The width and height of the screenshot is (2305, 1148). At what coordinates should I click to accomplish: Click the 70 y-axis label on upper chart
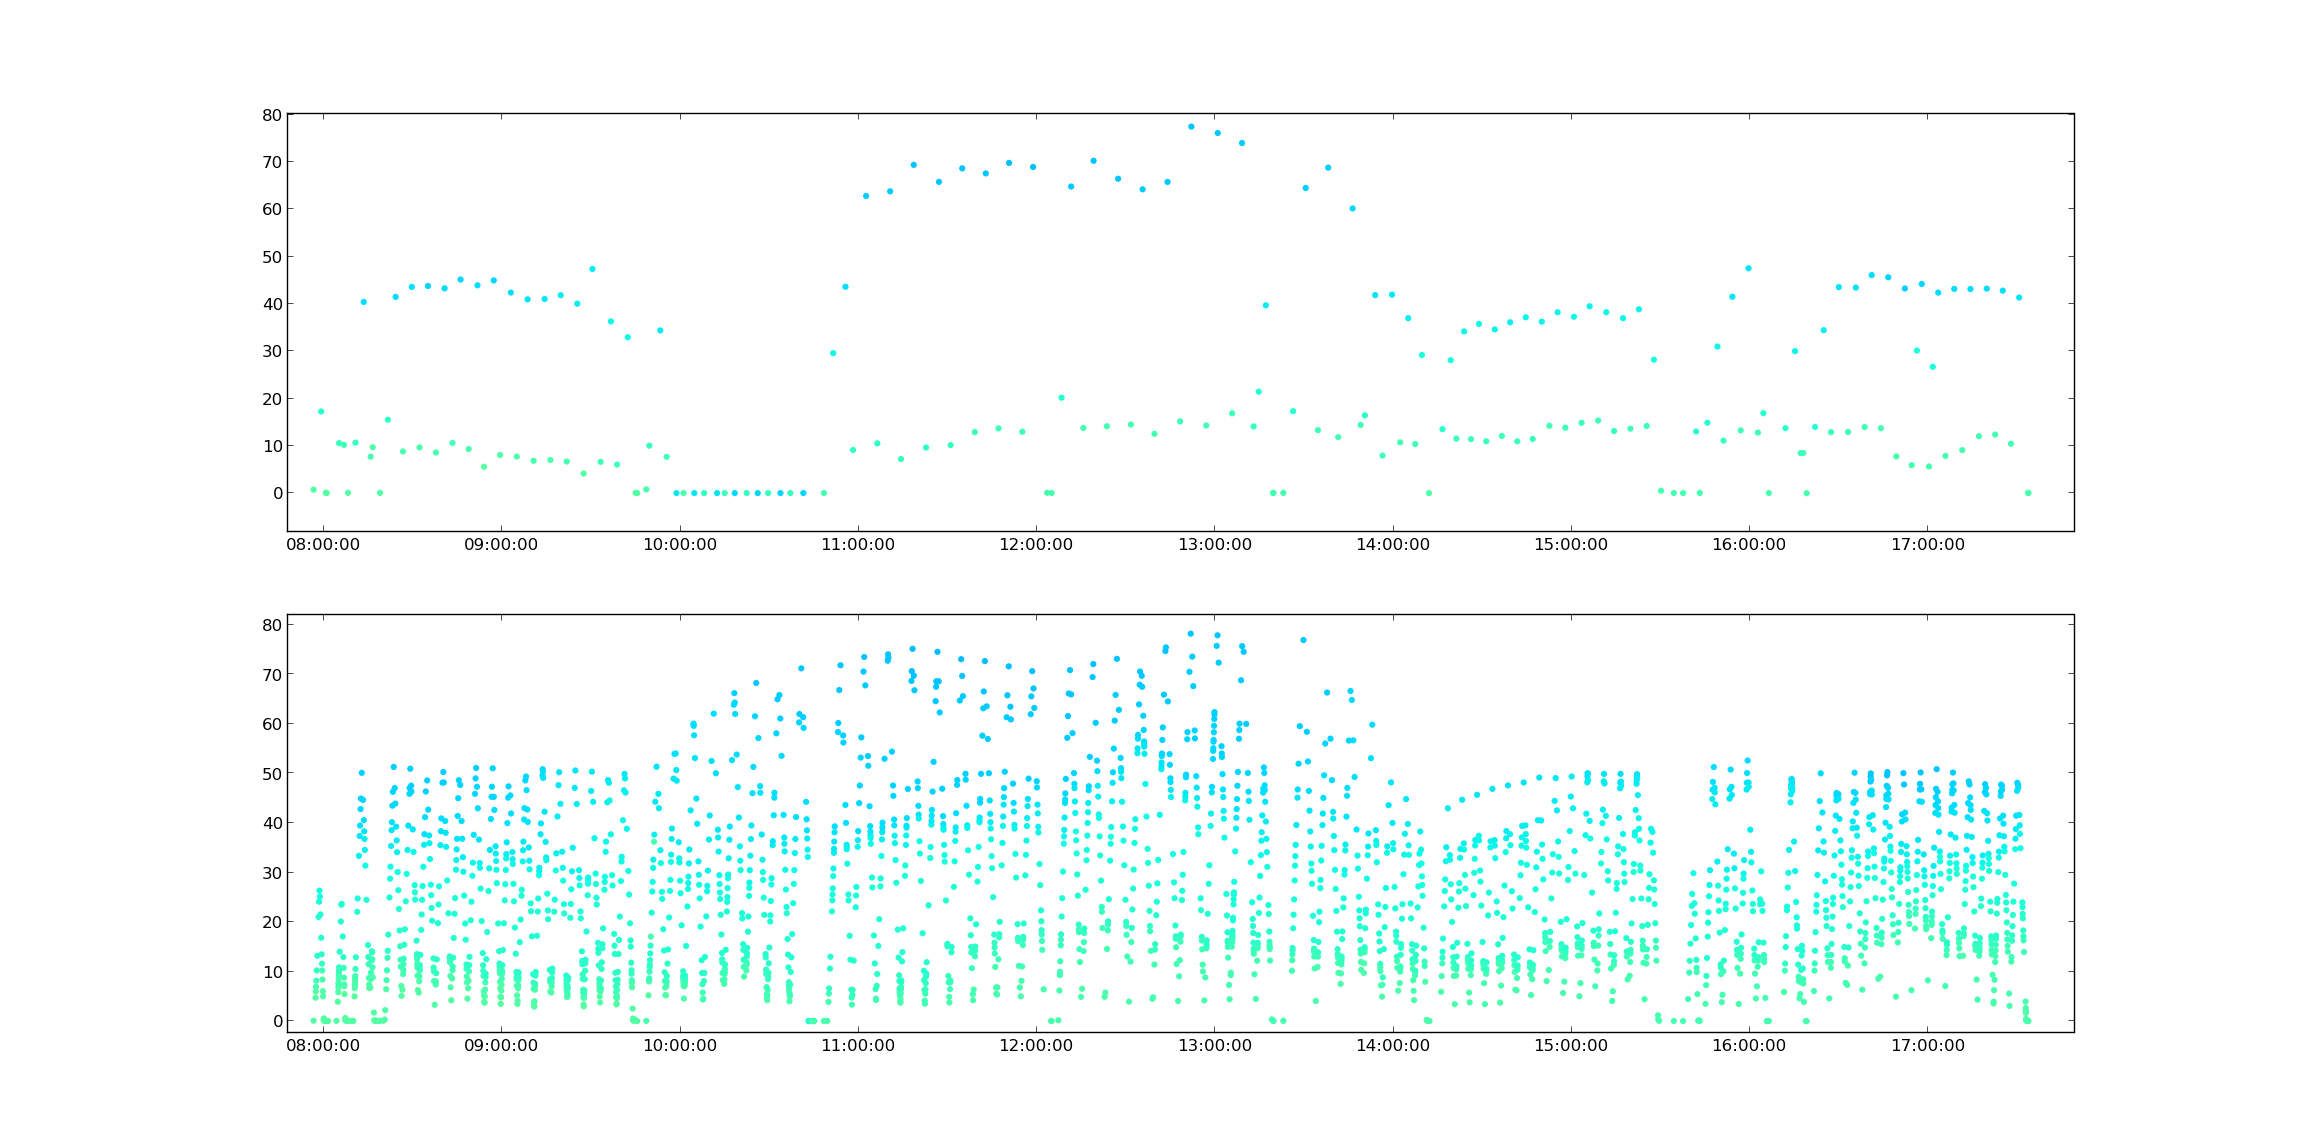(272, 162)
